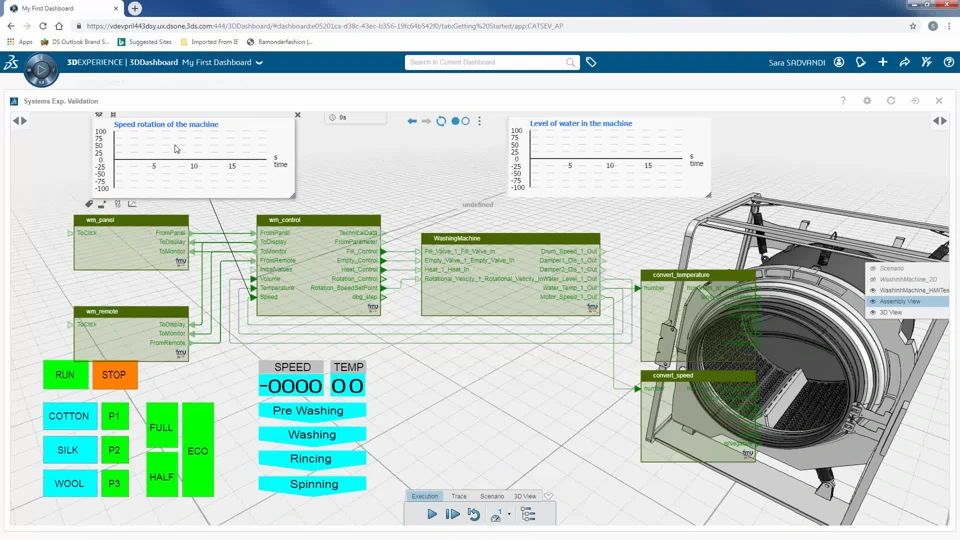Toggle the FULL load button
960x540 pixels.
click(162, 426)
